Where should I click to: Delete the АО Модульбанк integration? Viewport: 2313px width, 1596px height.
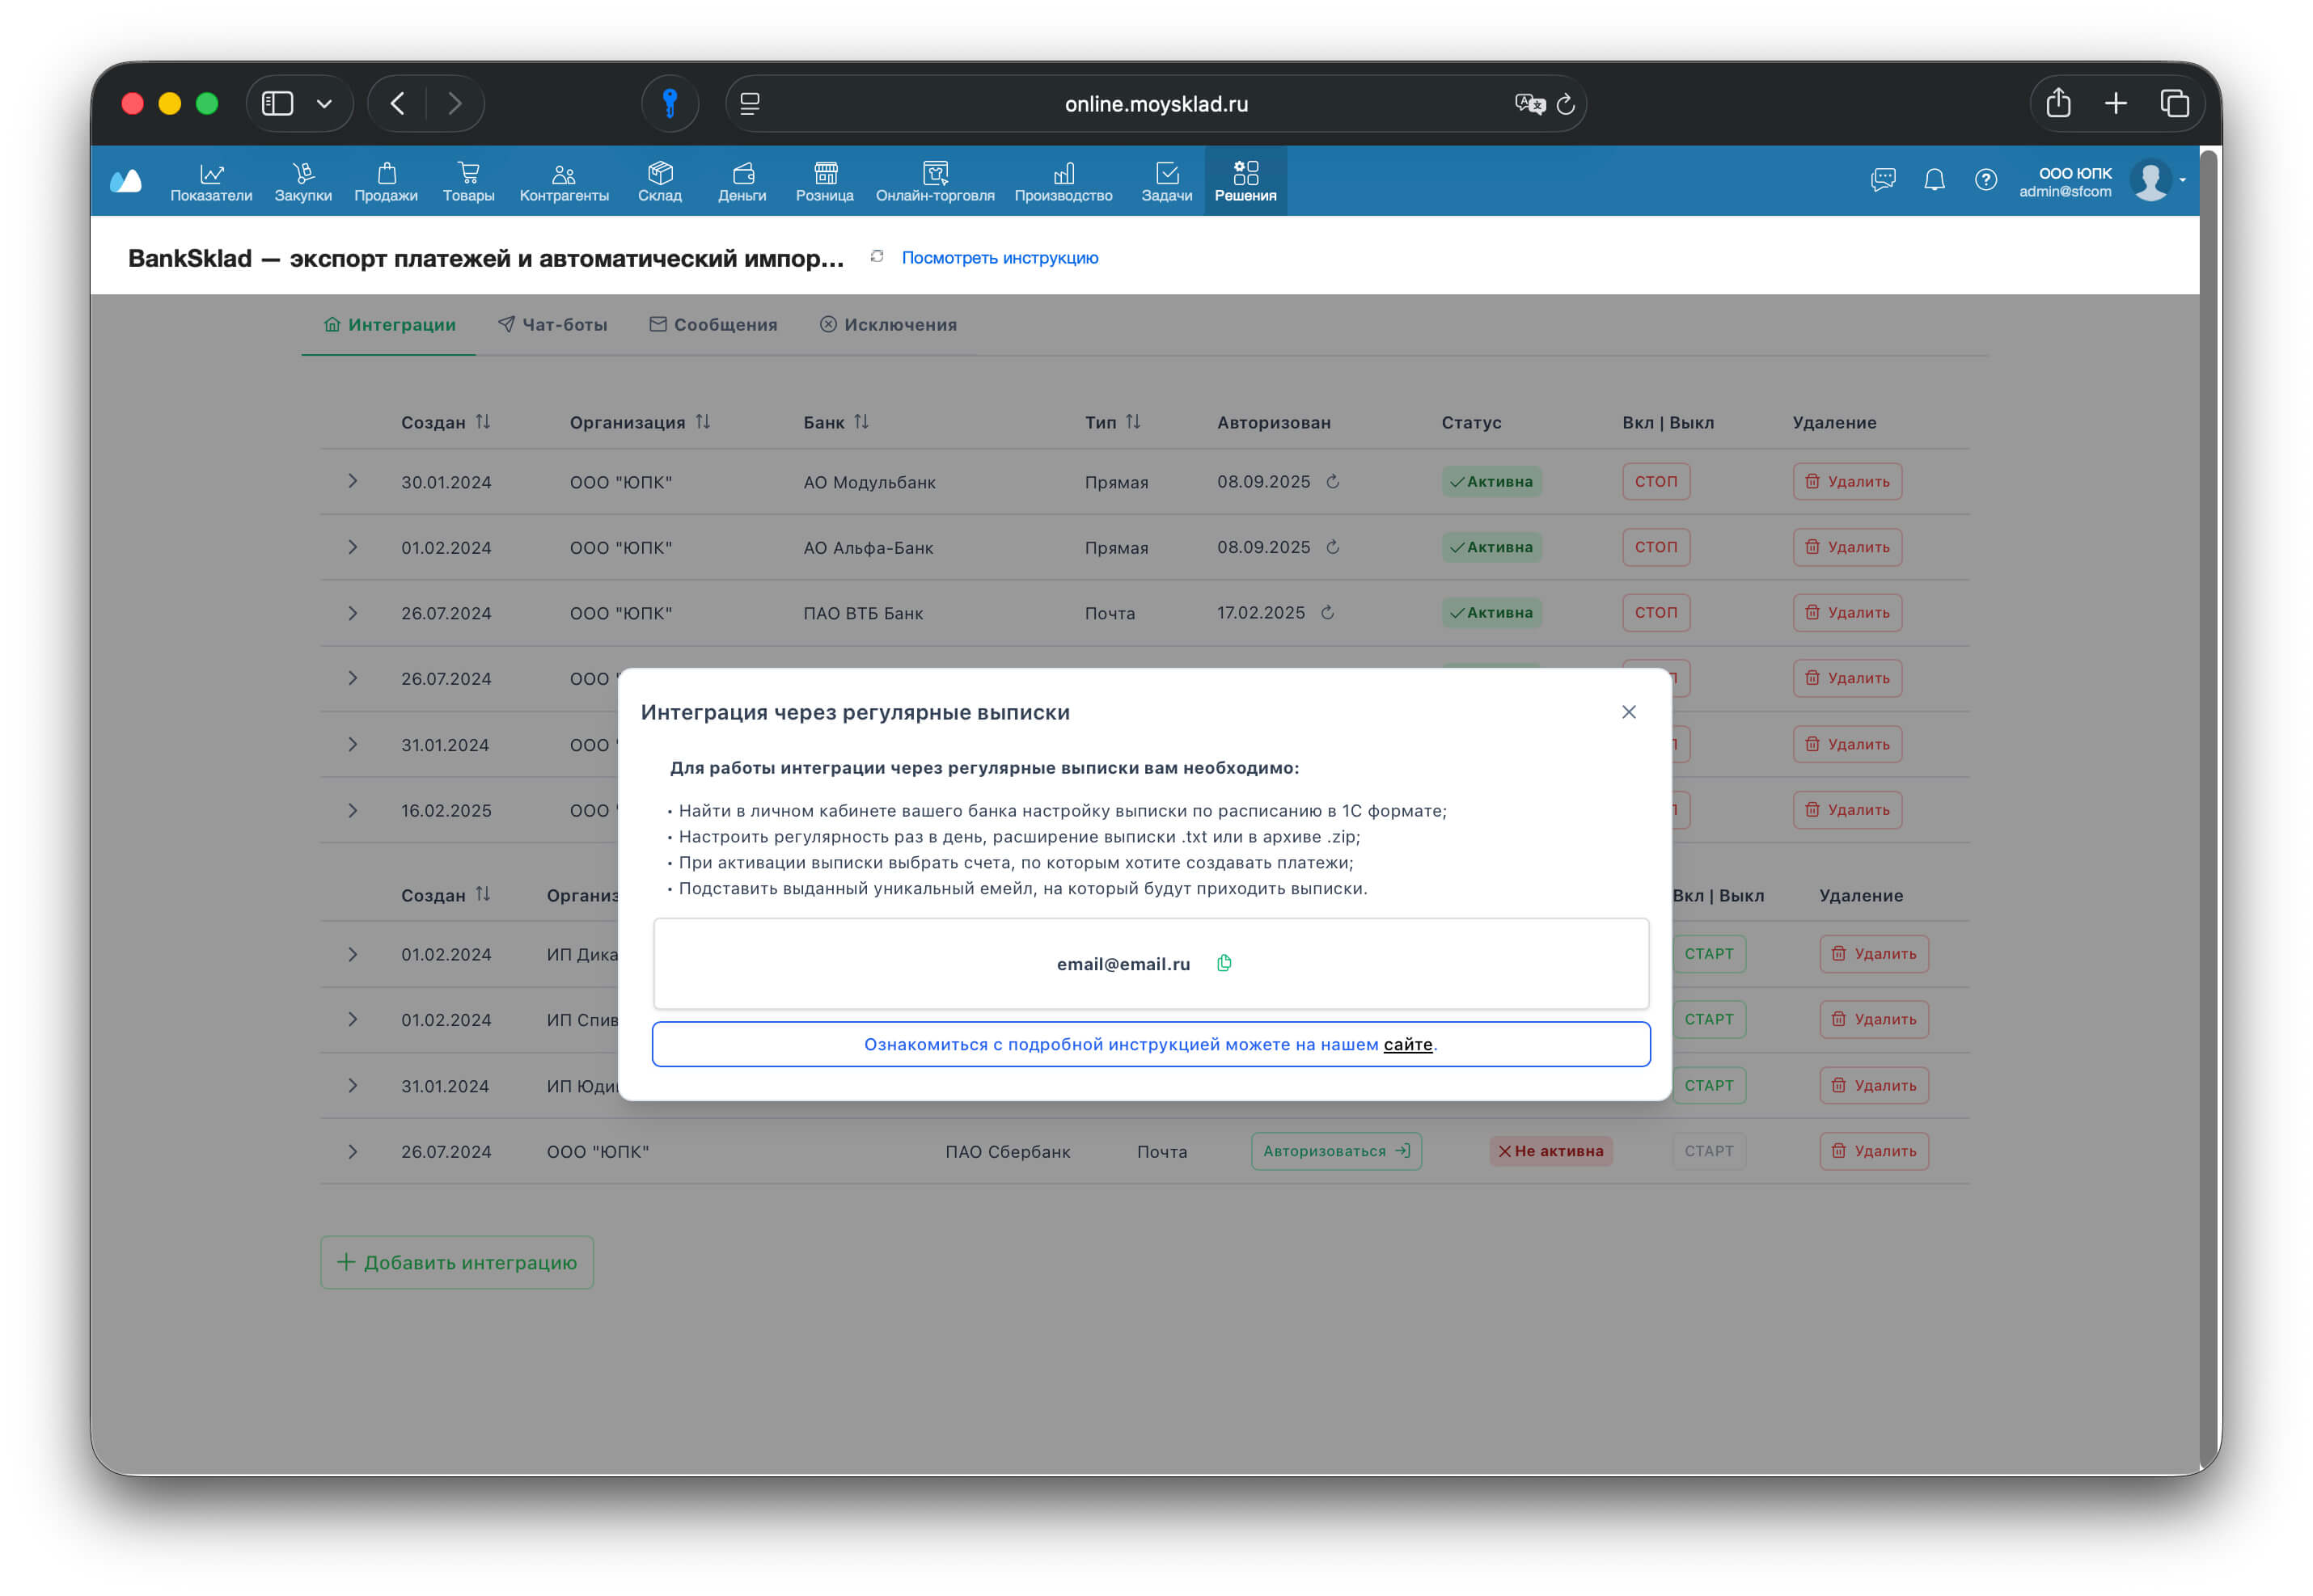click(x=1847, y=481)
